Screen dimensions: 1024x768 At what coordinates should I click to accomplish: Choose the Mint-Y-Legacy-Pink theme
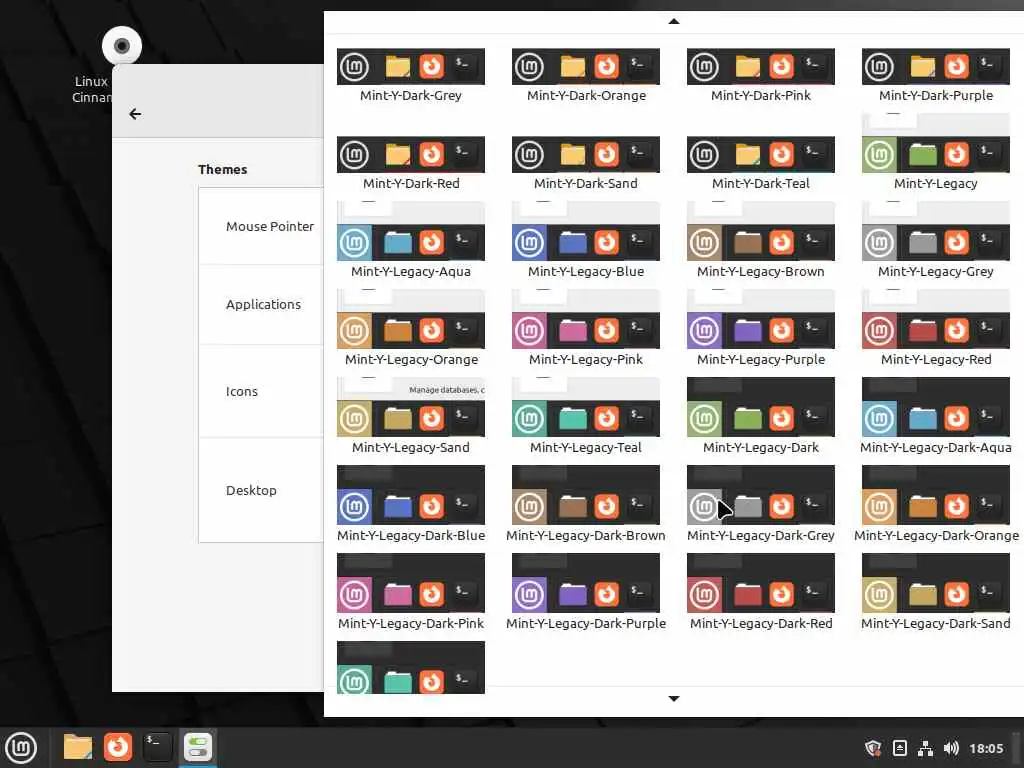[586, 319]
